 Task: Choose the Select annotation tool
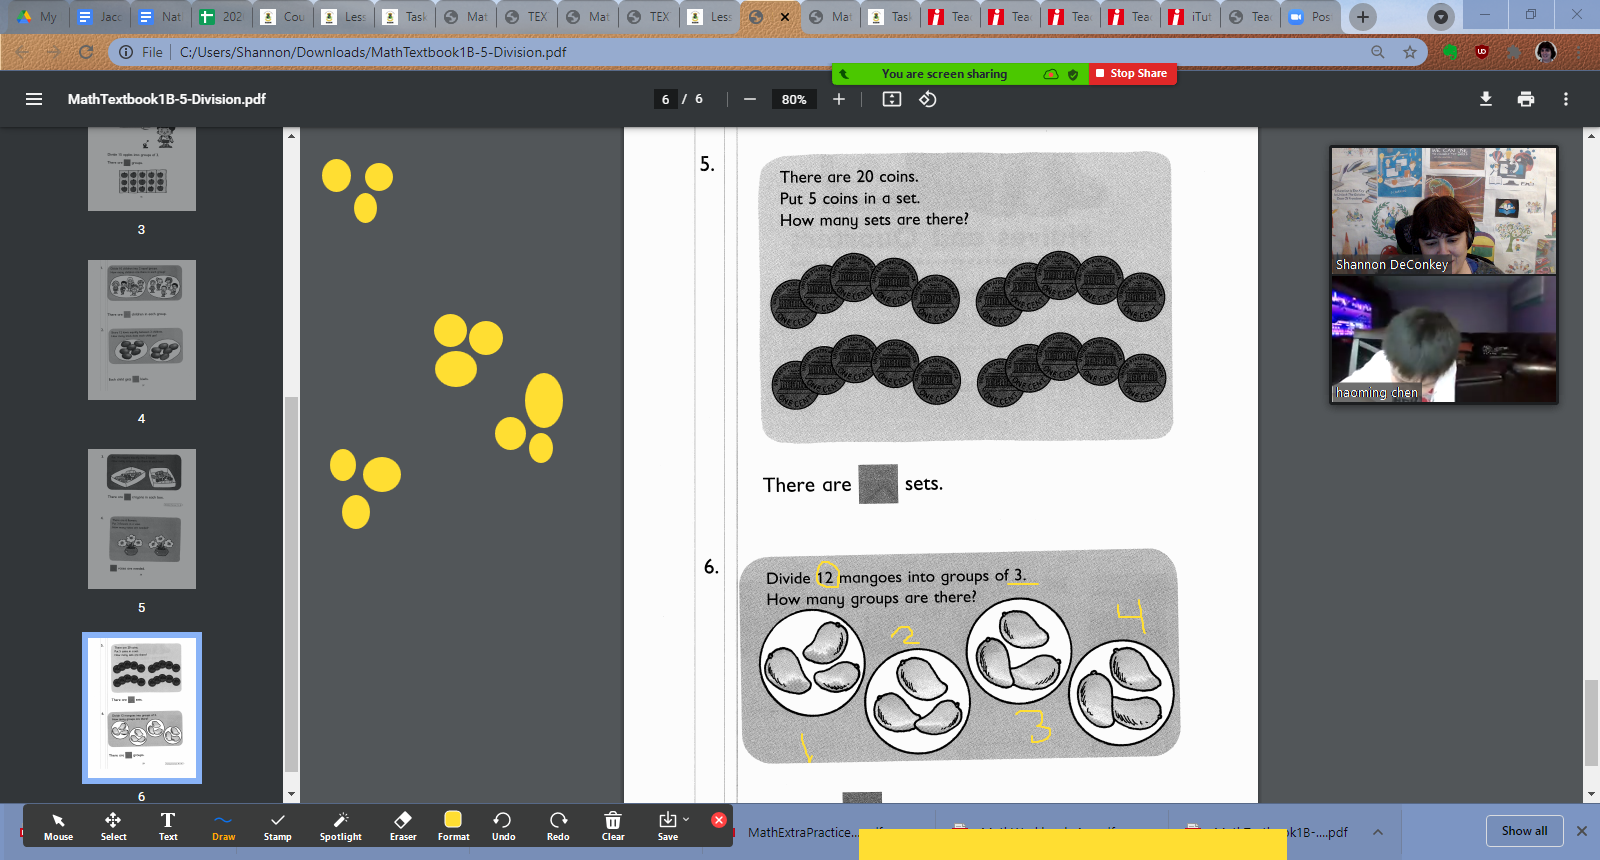[113, 826]
